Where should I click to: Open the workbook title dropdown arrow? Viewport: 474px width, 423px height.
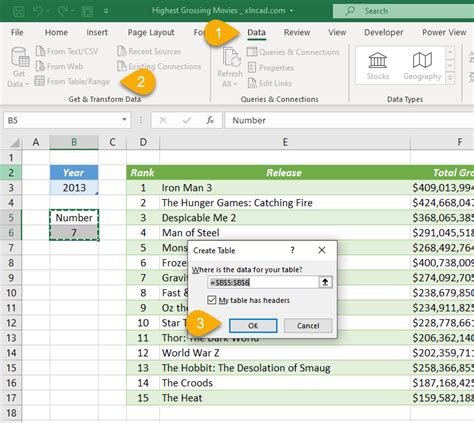292,11
